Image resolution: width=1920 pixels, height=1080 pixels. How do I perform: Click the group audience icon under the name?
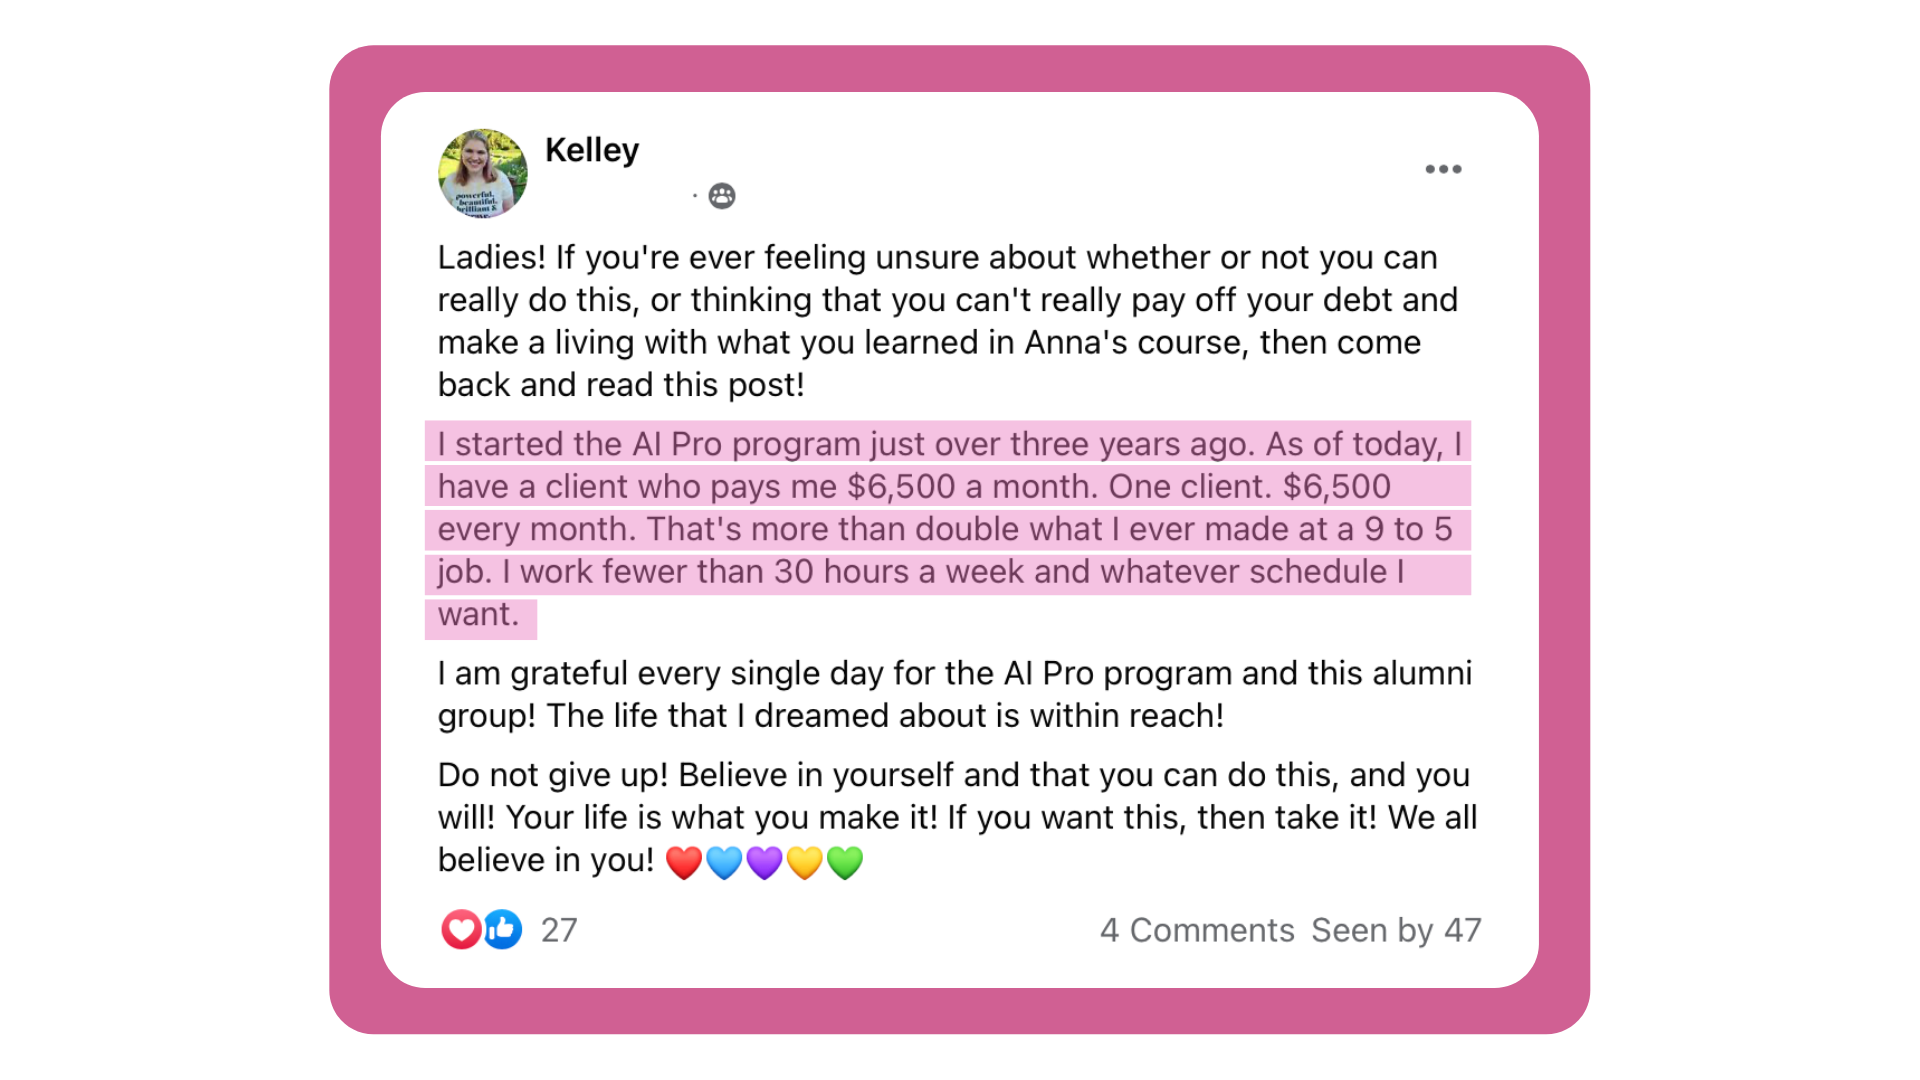(x=721, y=196)
